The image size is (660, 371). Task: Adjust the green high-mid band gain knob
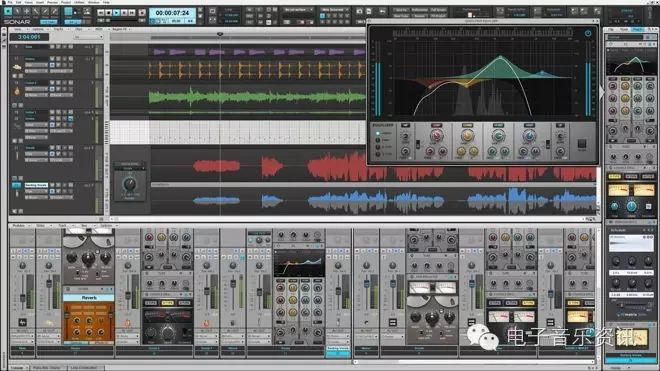tap(498, 136)
